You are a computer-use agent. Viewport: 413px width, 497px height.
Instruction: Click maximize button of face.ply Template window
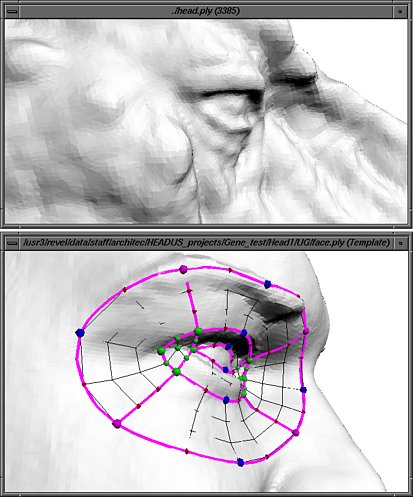tap(400, 243)
